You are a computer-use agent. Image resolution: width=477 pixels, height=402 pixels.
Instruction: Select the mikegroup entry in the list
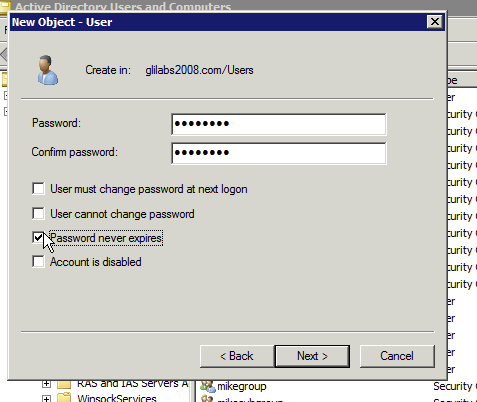242,387
